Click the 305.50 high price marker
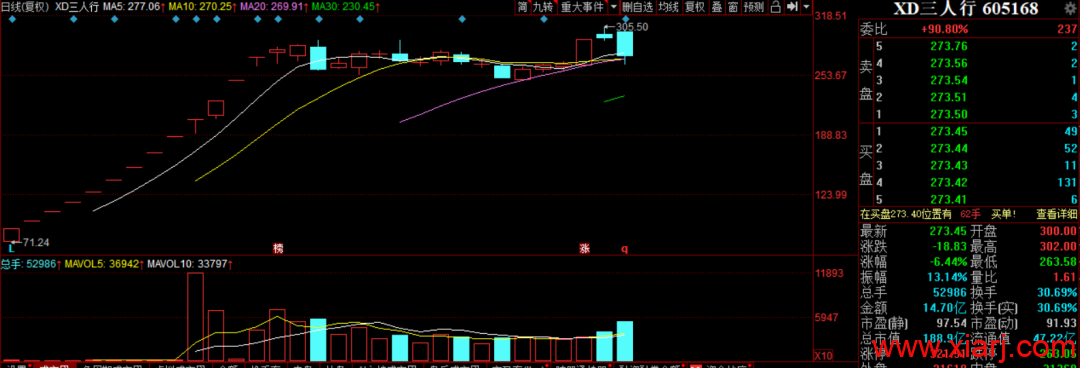This screenshot has height=368, width=1080. point(632,27)
